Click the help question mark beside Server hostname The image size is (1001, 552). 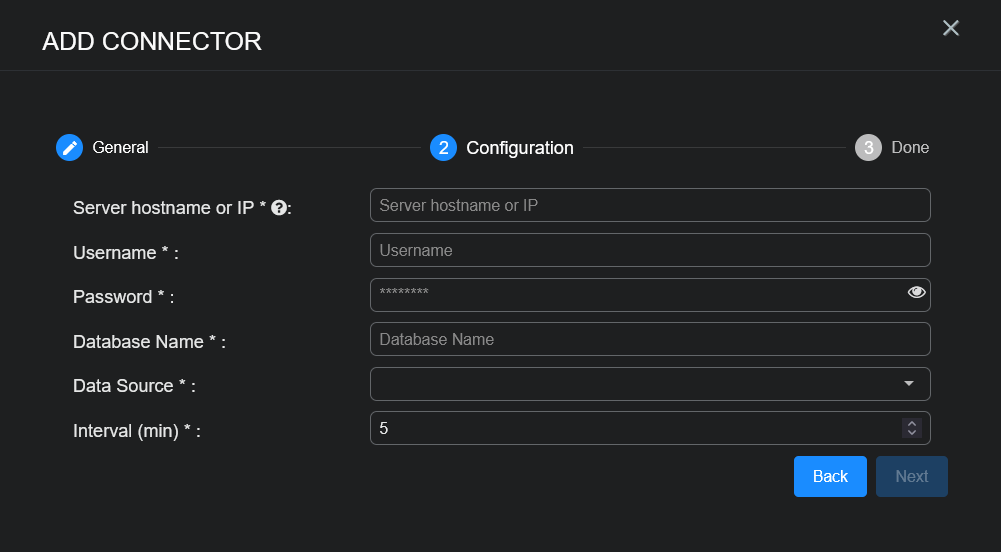tap(279, 208)
